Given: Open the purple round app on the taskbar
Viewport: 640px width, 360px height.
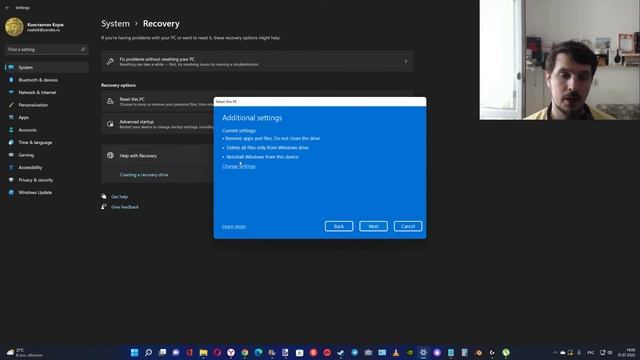Looking at the screenshot, I should coord(437,352).
